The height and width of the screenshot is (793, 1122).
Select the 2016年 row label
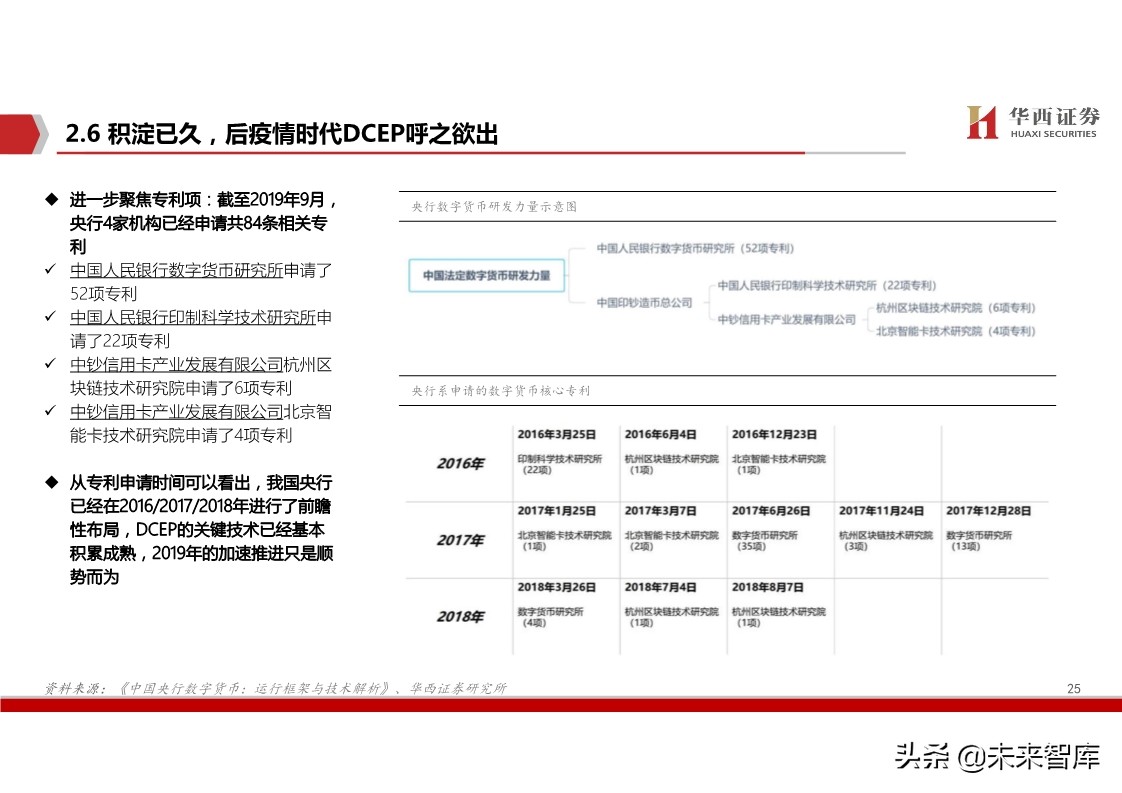pos(460,462)
